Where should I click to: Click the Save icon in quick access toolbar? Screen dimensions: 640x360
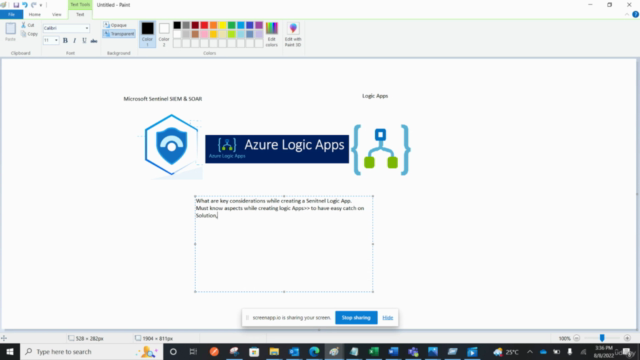pos(16,5)
